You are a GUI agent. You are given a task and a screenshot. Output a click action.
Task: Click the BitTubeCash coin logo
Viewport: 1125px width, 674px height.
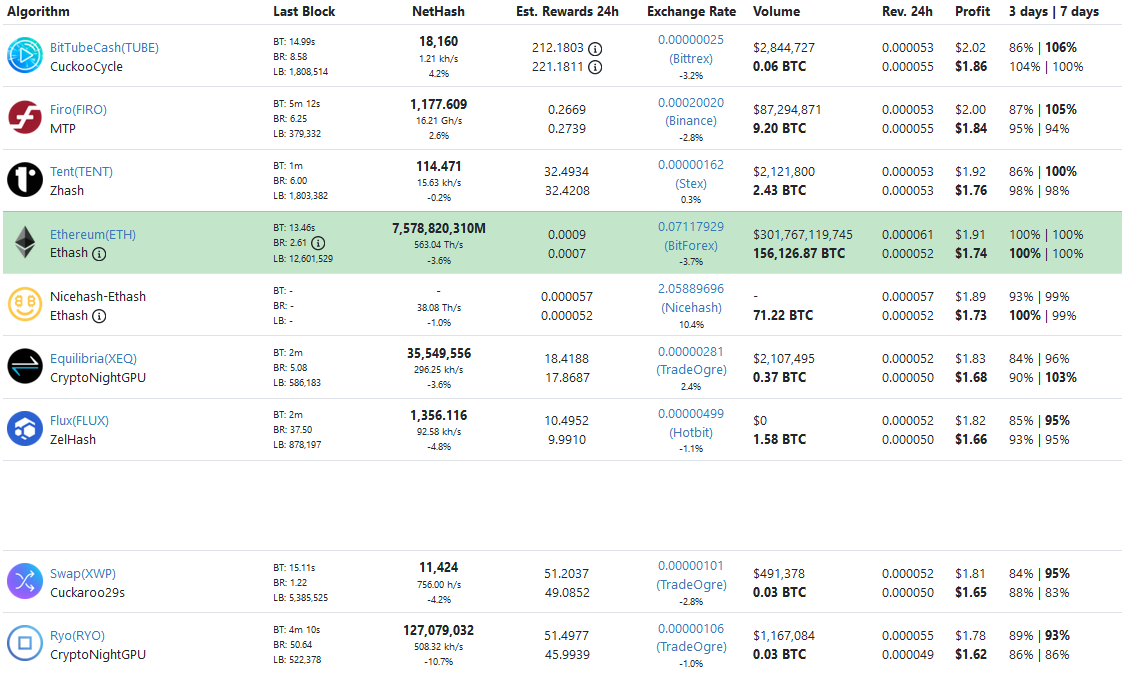[x=25, y=55]
